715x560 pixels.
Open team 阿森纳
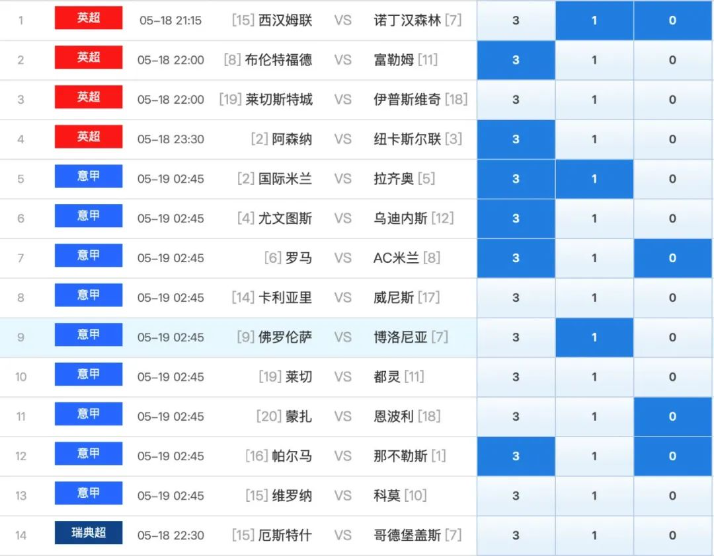pyautogui.click(x=292, y=140)
